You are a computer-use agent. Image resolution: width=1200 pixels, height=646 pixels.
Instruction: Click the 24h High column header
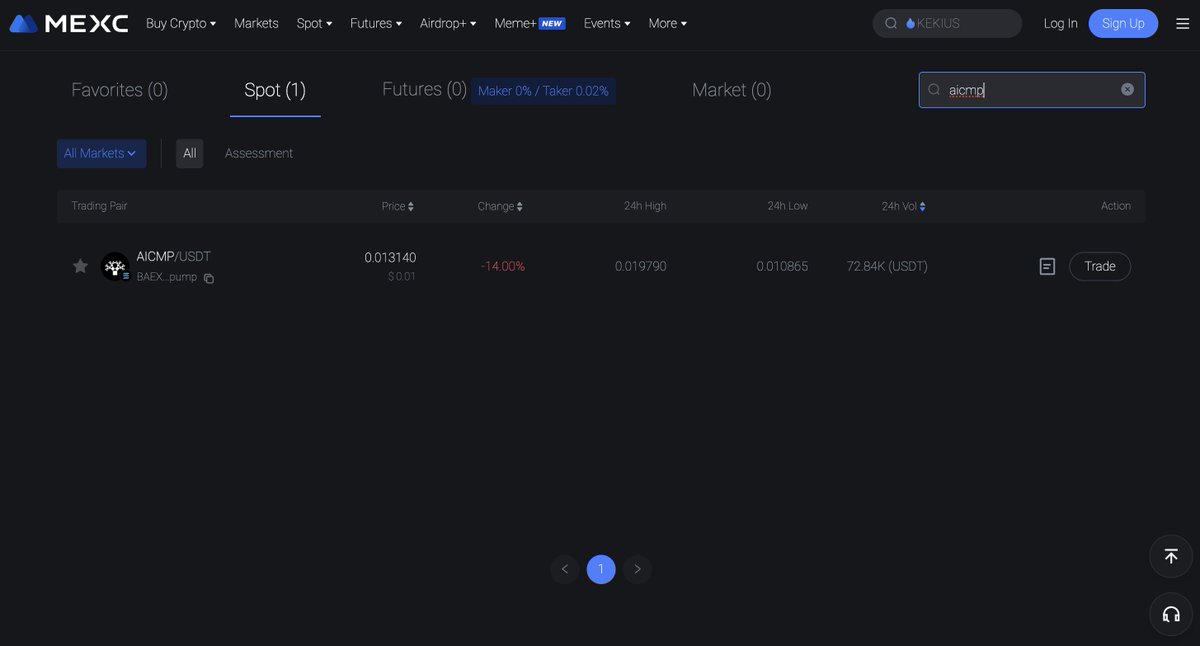click(x=645, y=206)
